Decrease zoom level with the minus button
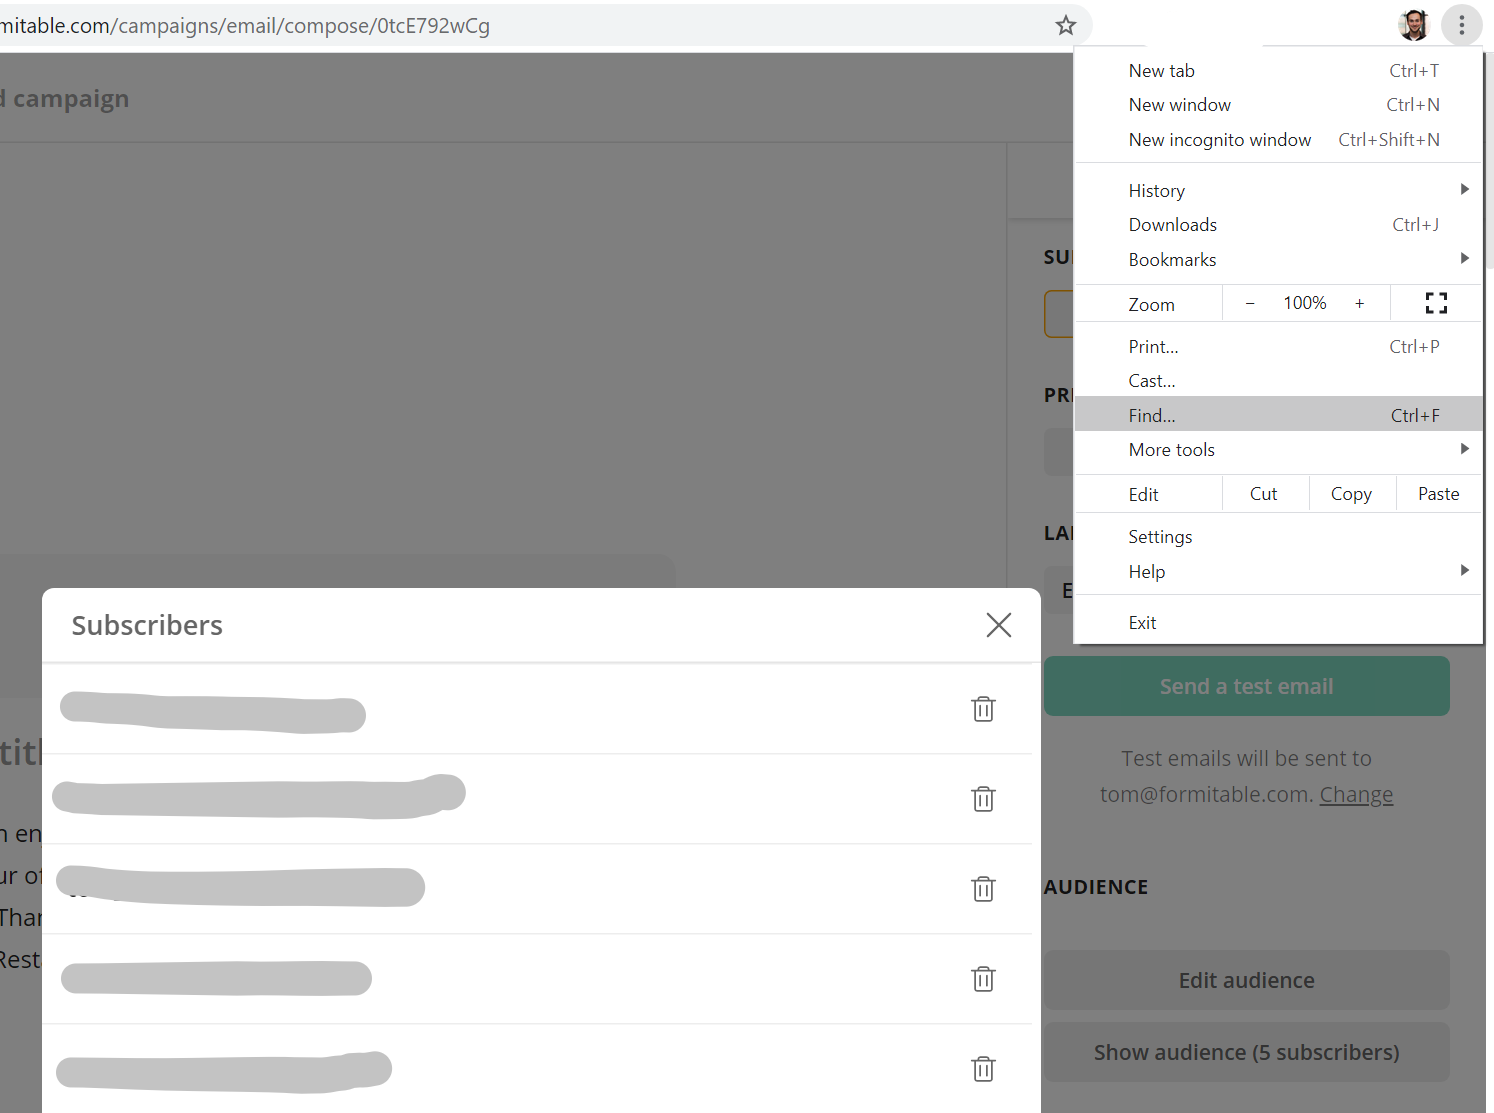The width and height of the screenshot is (1494, 1113). pyautogui.click(x=1249, y=303)
